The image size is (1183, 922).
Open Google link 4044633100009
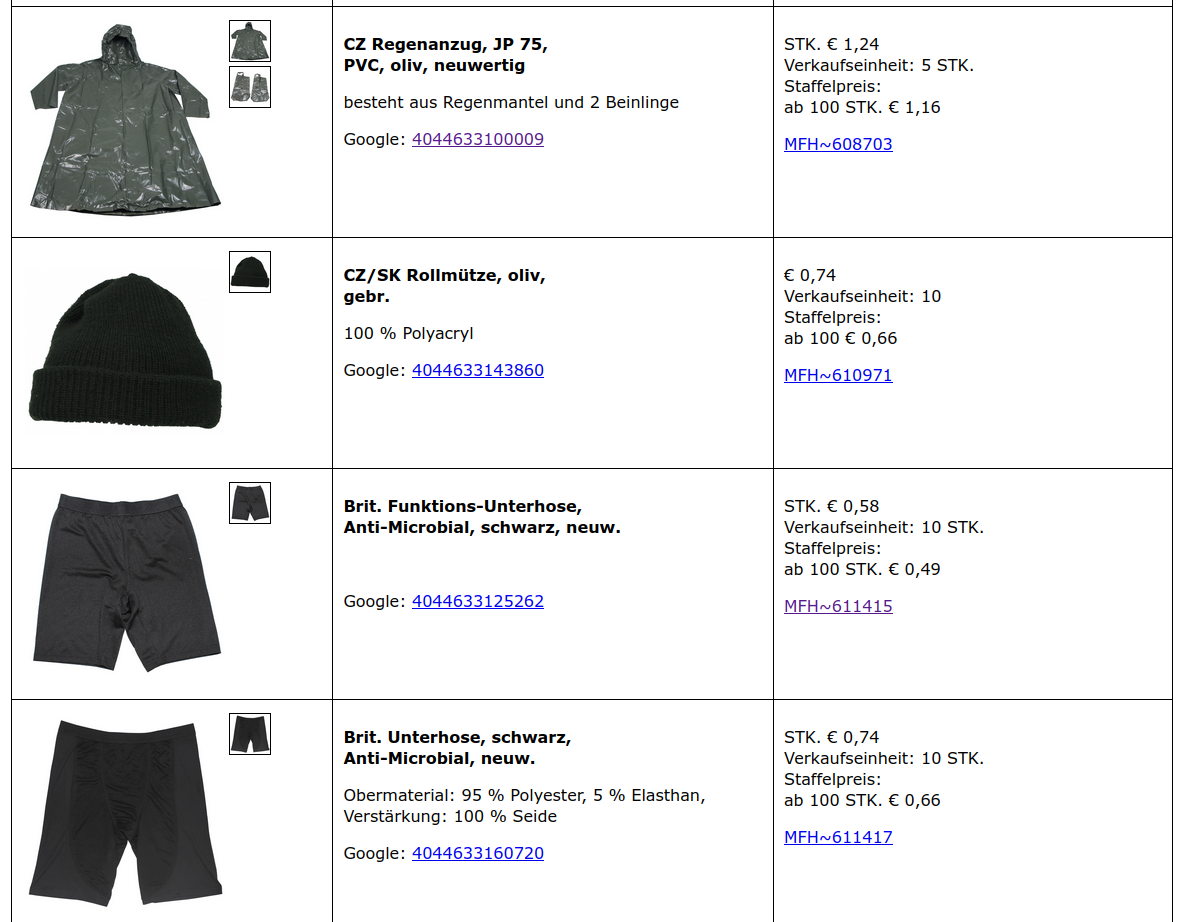click(x=478, y=139)
